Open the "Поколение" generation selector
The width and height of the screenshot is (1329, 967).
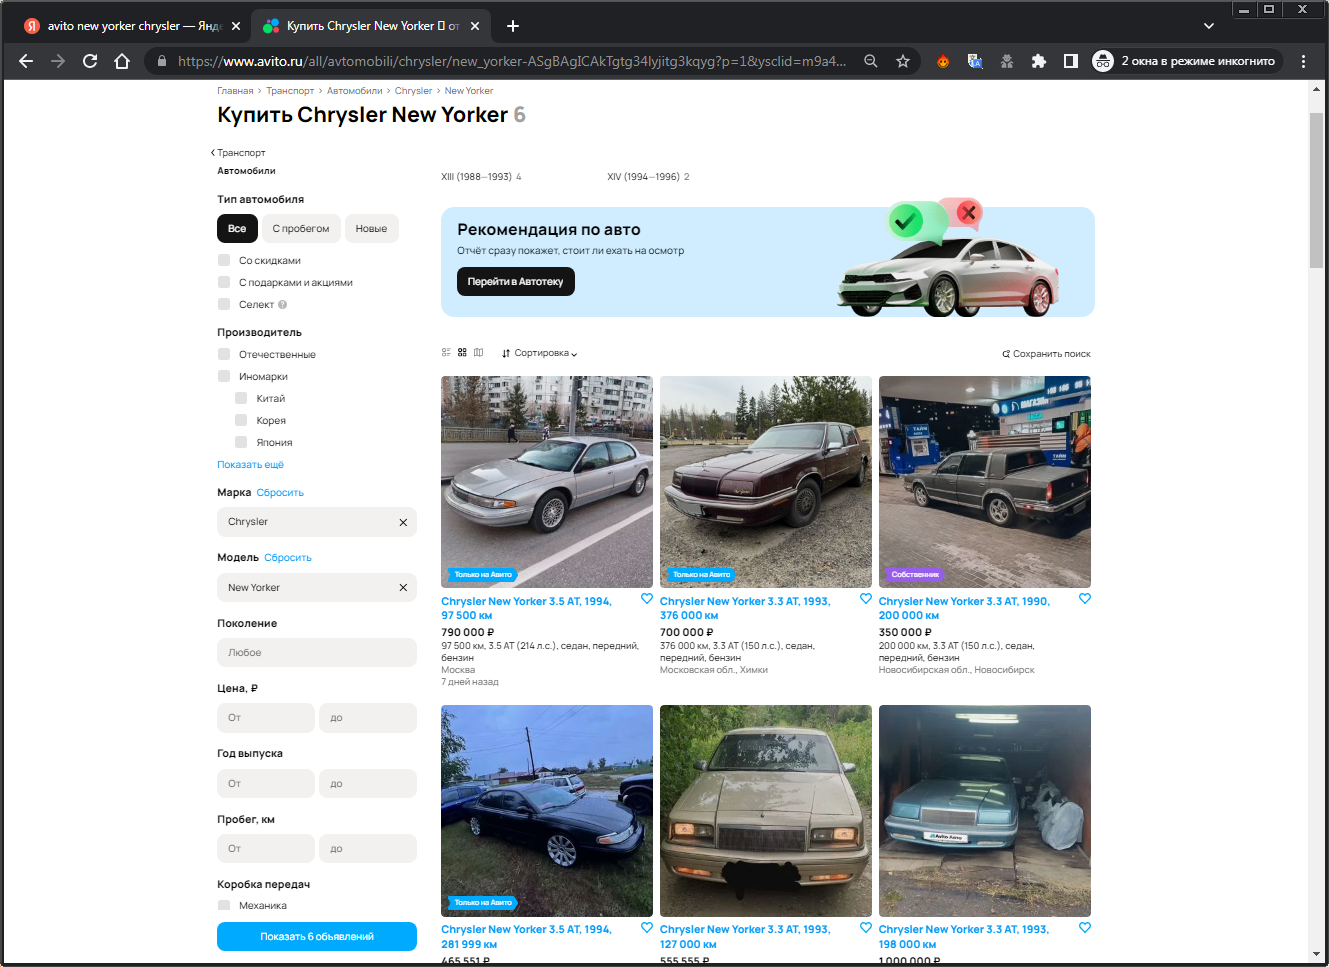point(316,653)
